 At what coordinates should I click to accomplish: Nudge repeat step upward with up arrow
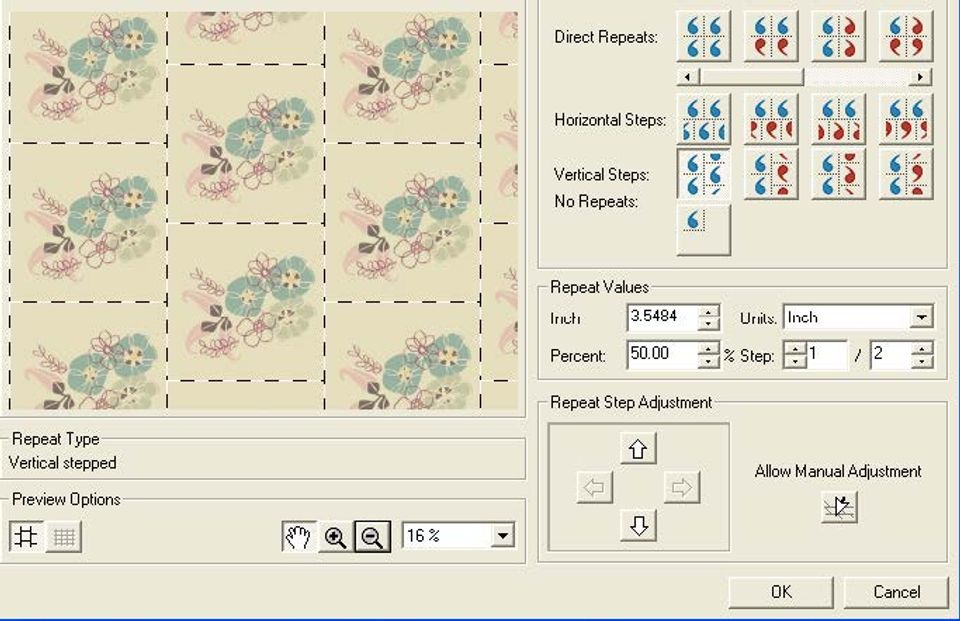(638, 449)
